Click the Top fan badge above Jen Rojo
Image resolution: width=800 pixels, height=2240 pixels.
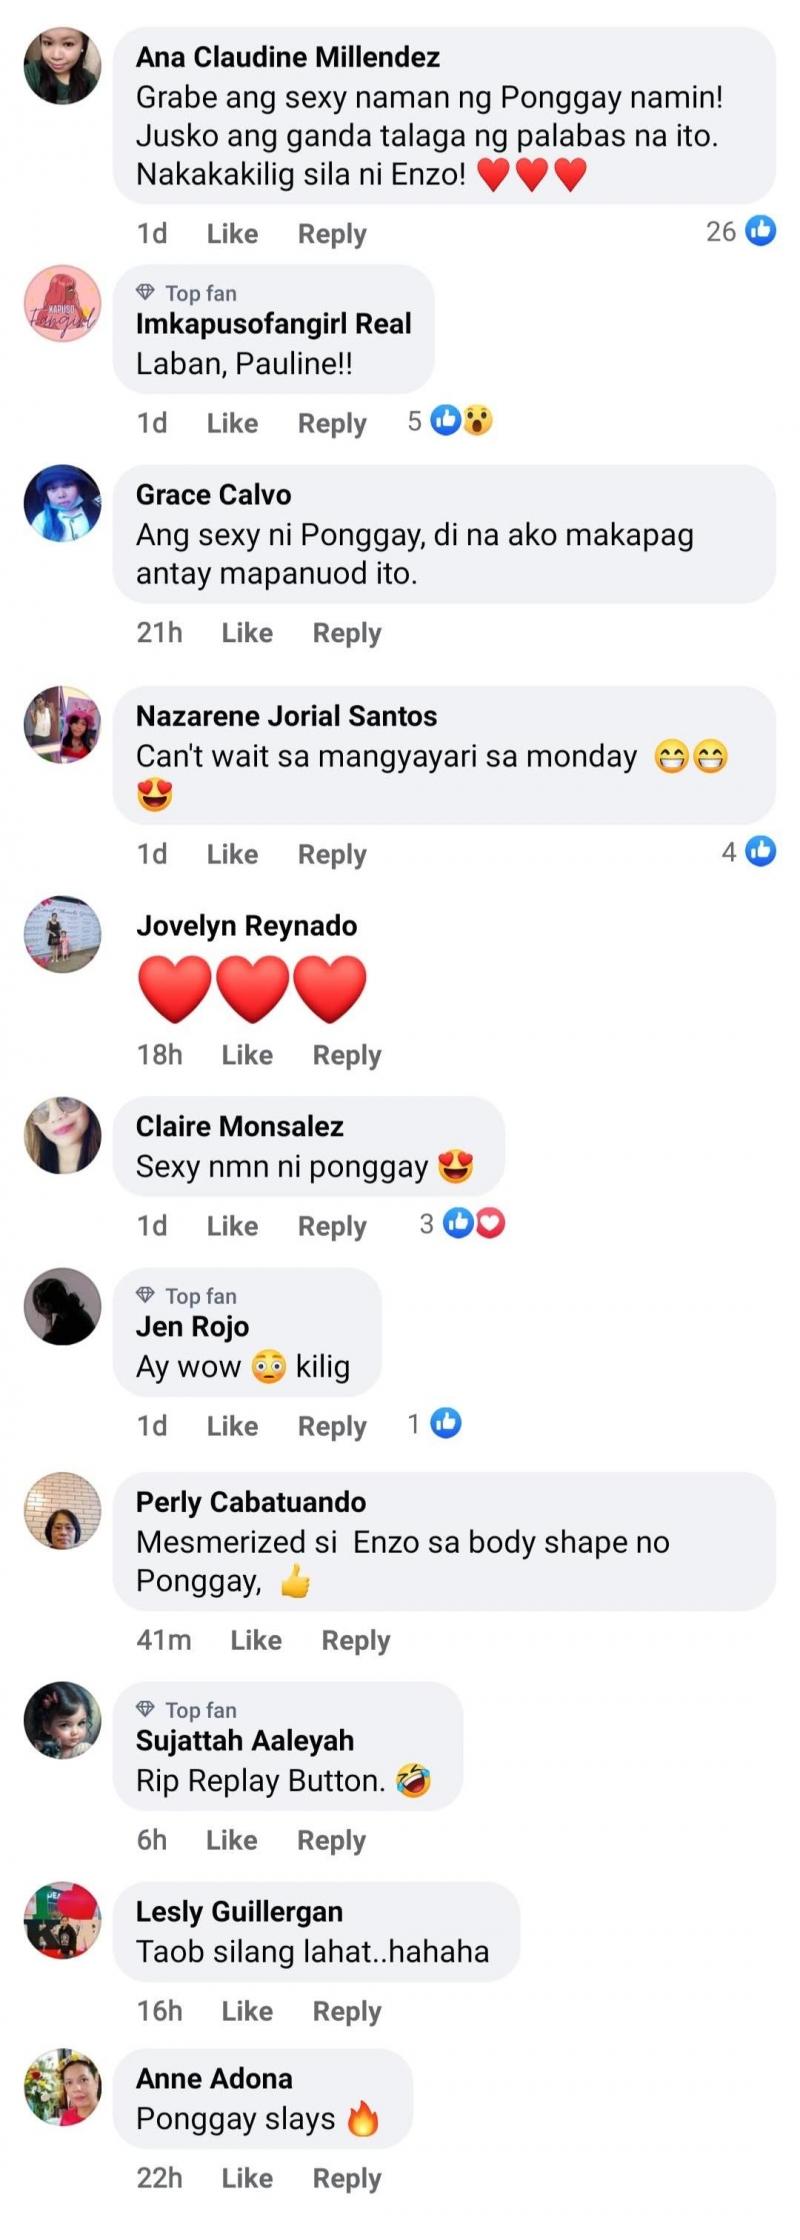click(187, 1296)
